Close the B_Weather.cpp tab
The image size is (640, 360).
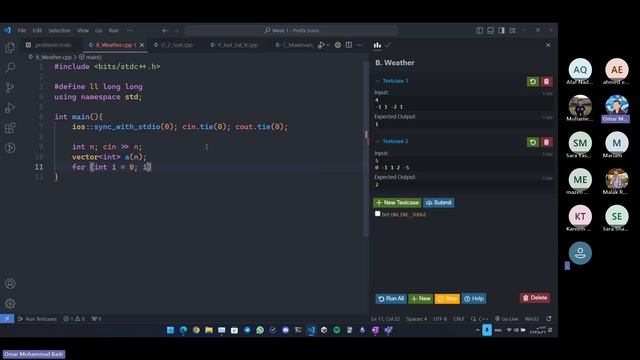[x=142, y=45]
